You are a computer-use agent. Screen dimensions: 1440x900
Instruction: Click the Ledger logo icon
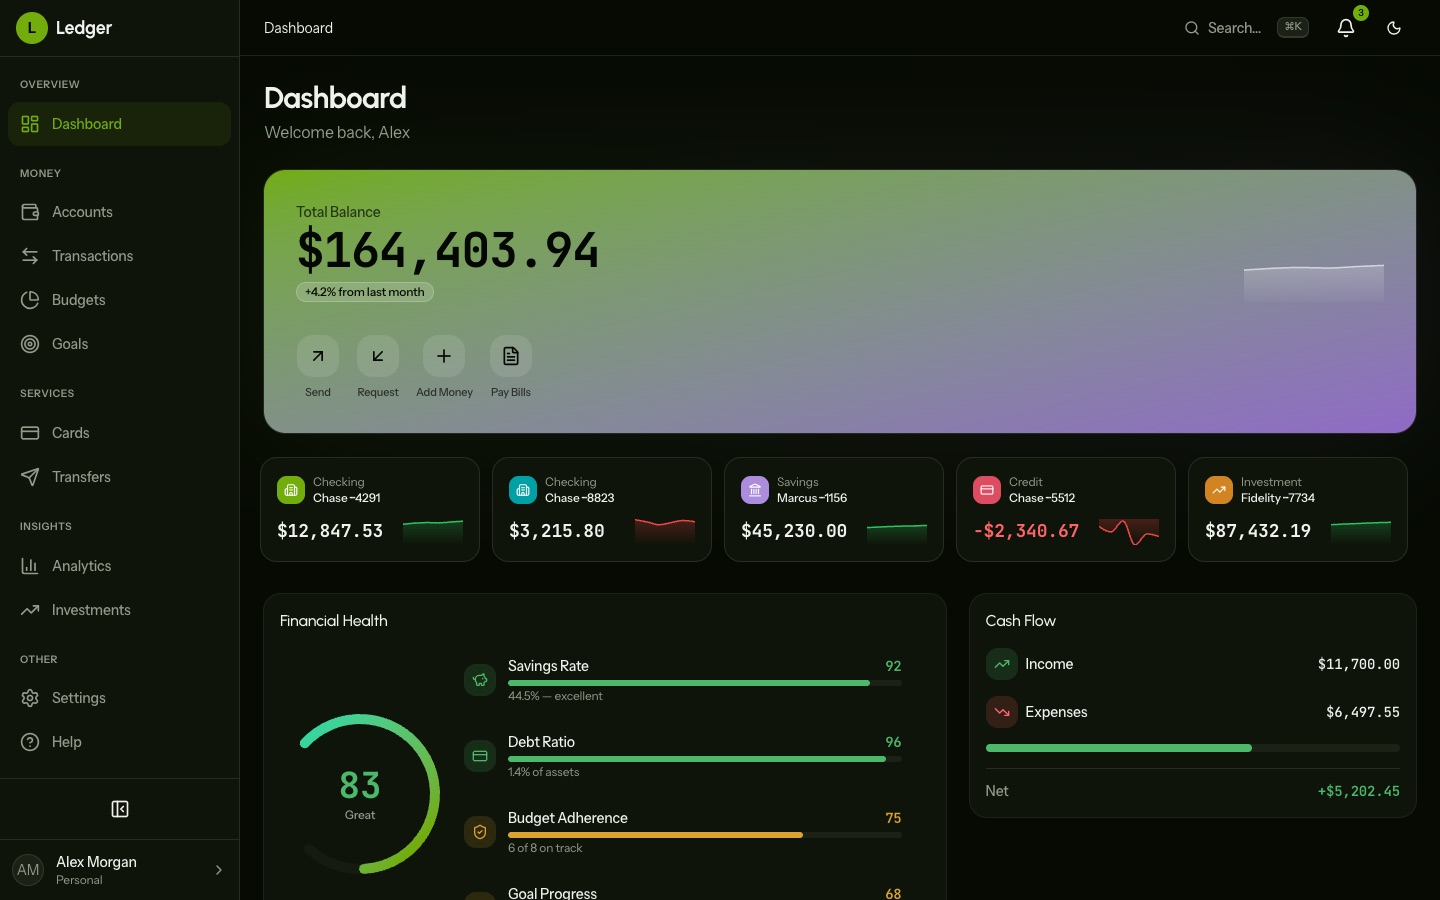pos(32,28)
